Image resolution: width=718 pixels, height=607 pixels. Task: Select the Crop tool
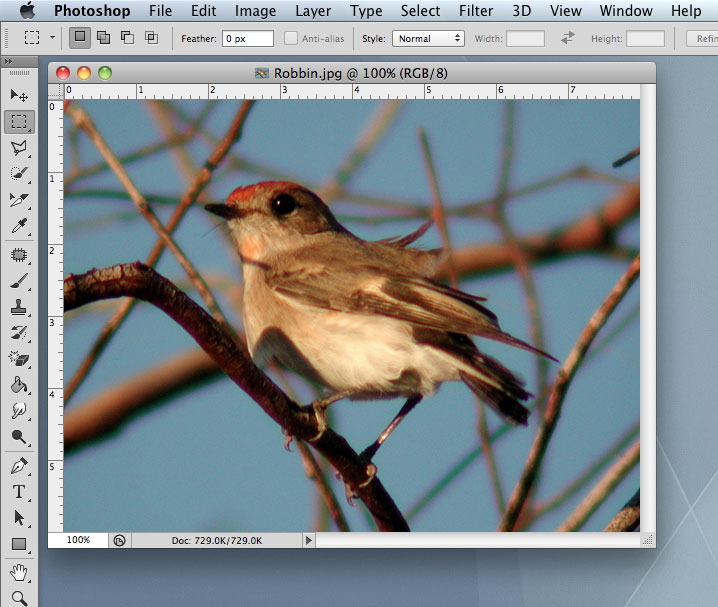point(19,200)
